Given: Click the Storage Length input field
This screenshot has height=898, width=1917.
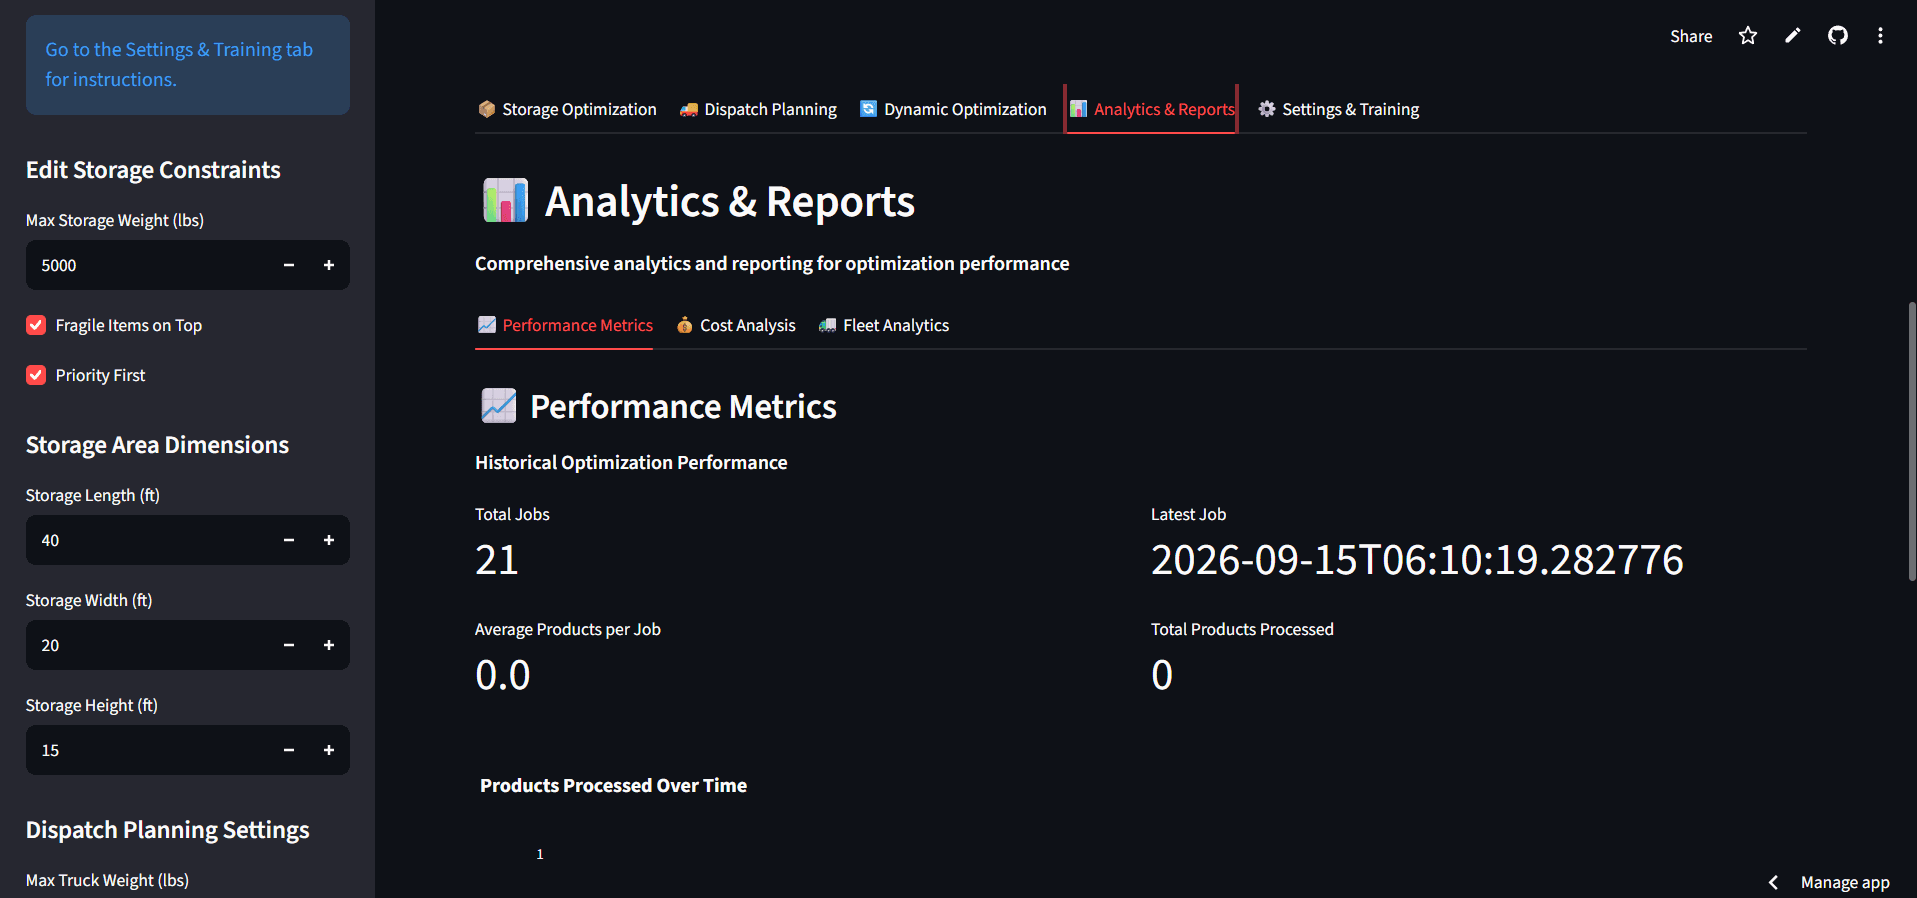Looking at the screenshot, I should point(148,540).
